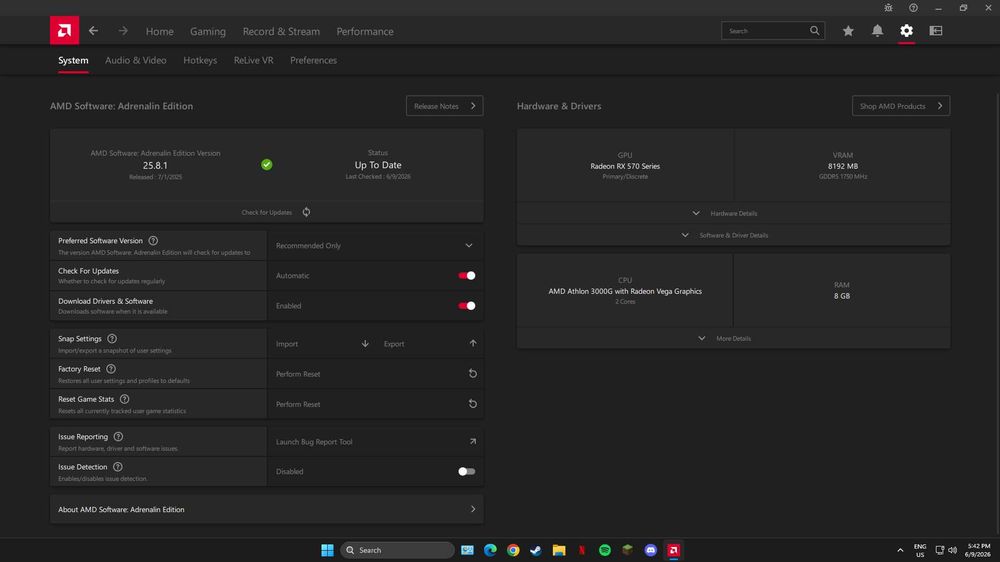
Task: Enable Issue Detection toggle
Action: (x=467, y=471)
